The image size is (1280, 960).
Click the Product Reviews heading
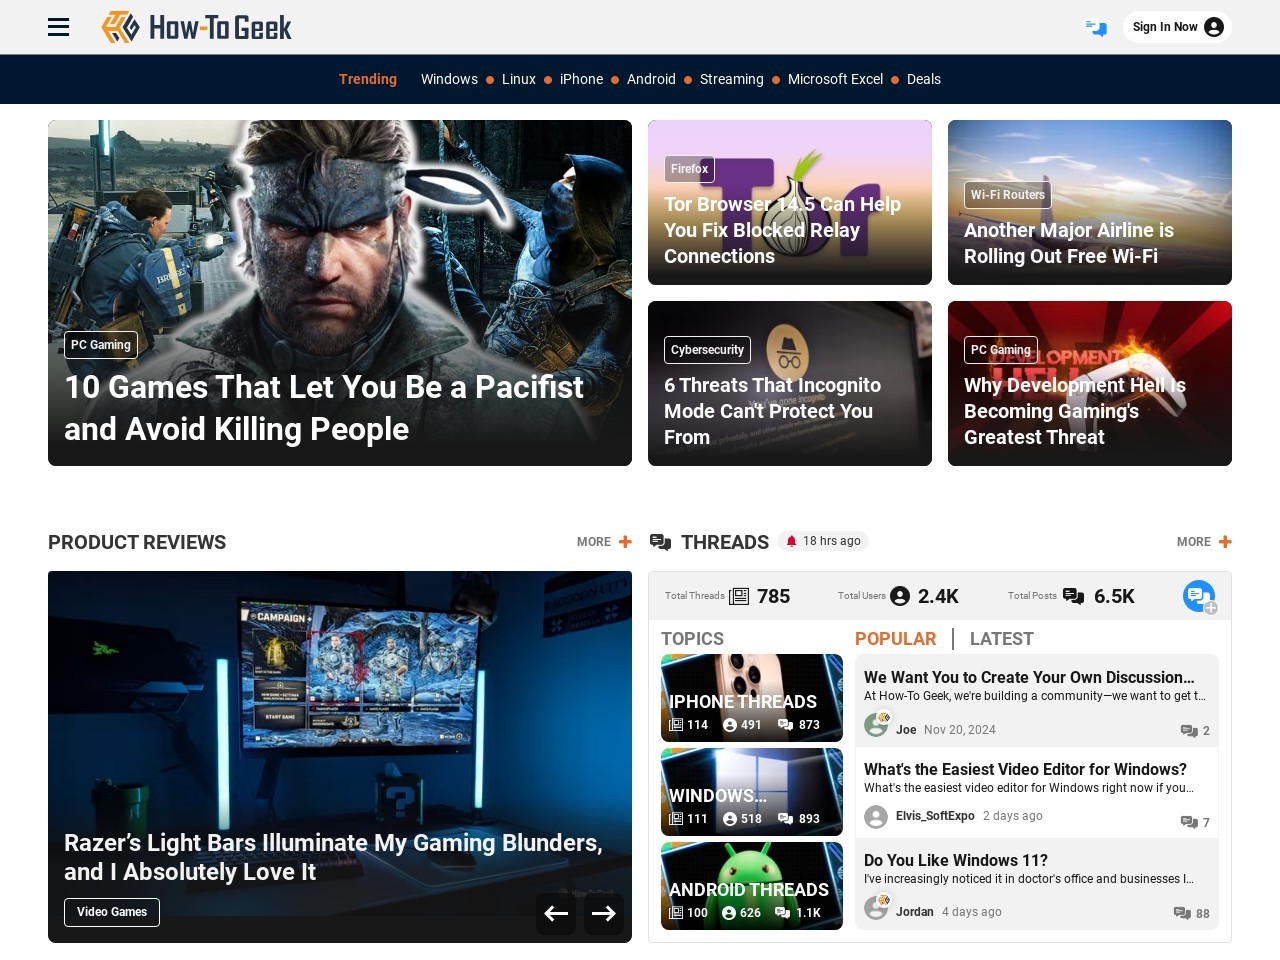coord(137,542)
